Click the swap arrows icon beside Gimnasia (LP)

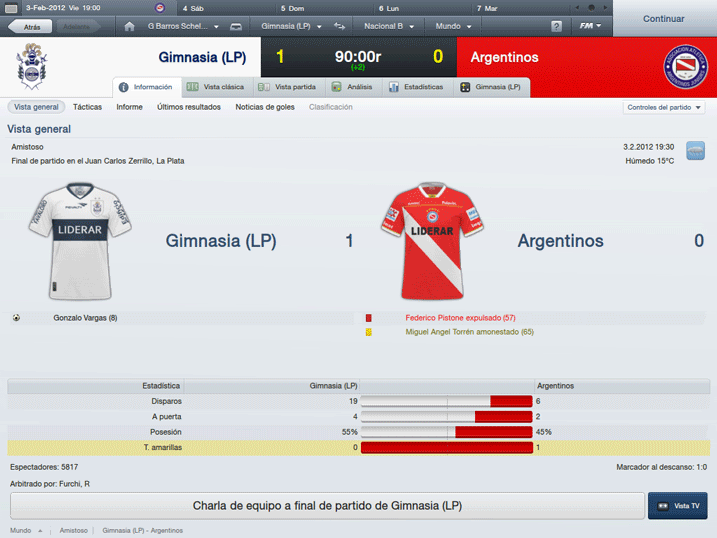[339, 27]
